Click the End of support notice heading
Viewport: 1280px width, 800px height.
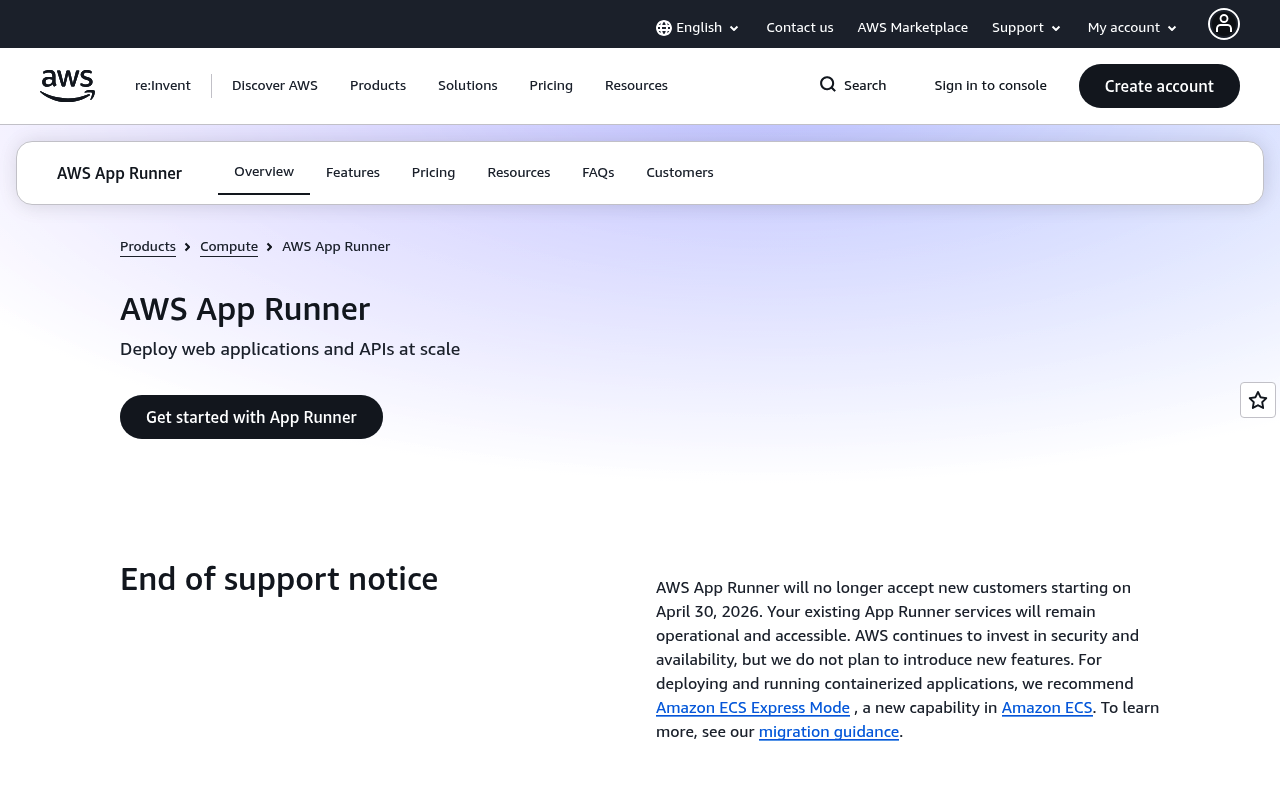(x=279, y=579)
